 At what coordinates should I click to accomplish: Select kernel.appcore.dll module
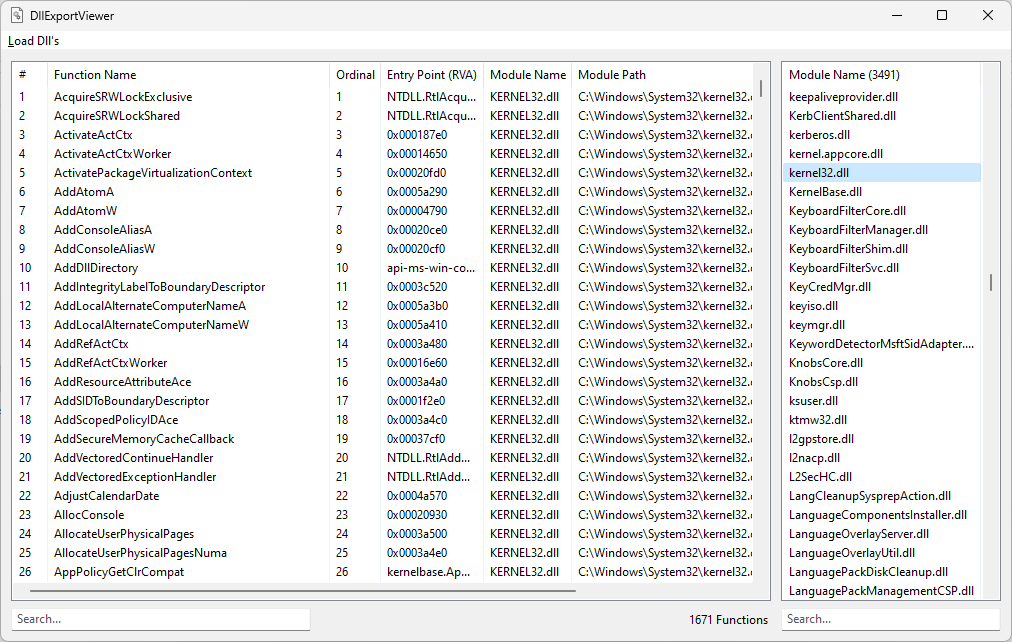click(882, 154)
